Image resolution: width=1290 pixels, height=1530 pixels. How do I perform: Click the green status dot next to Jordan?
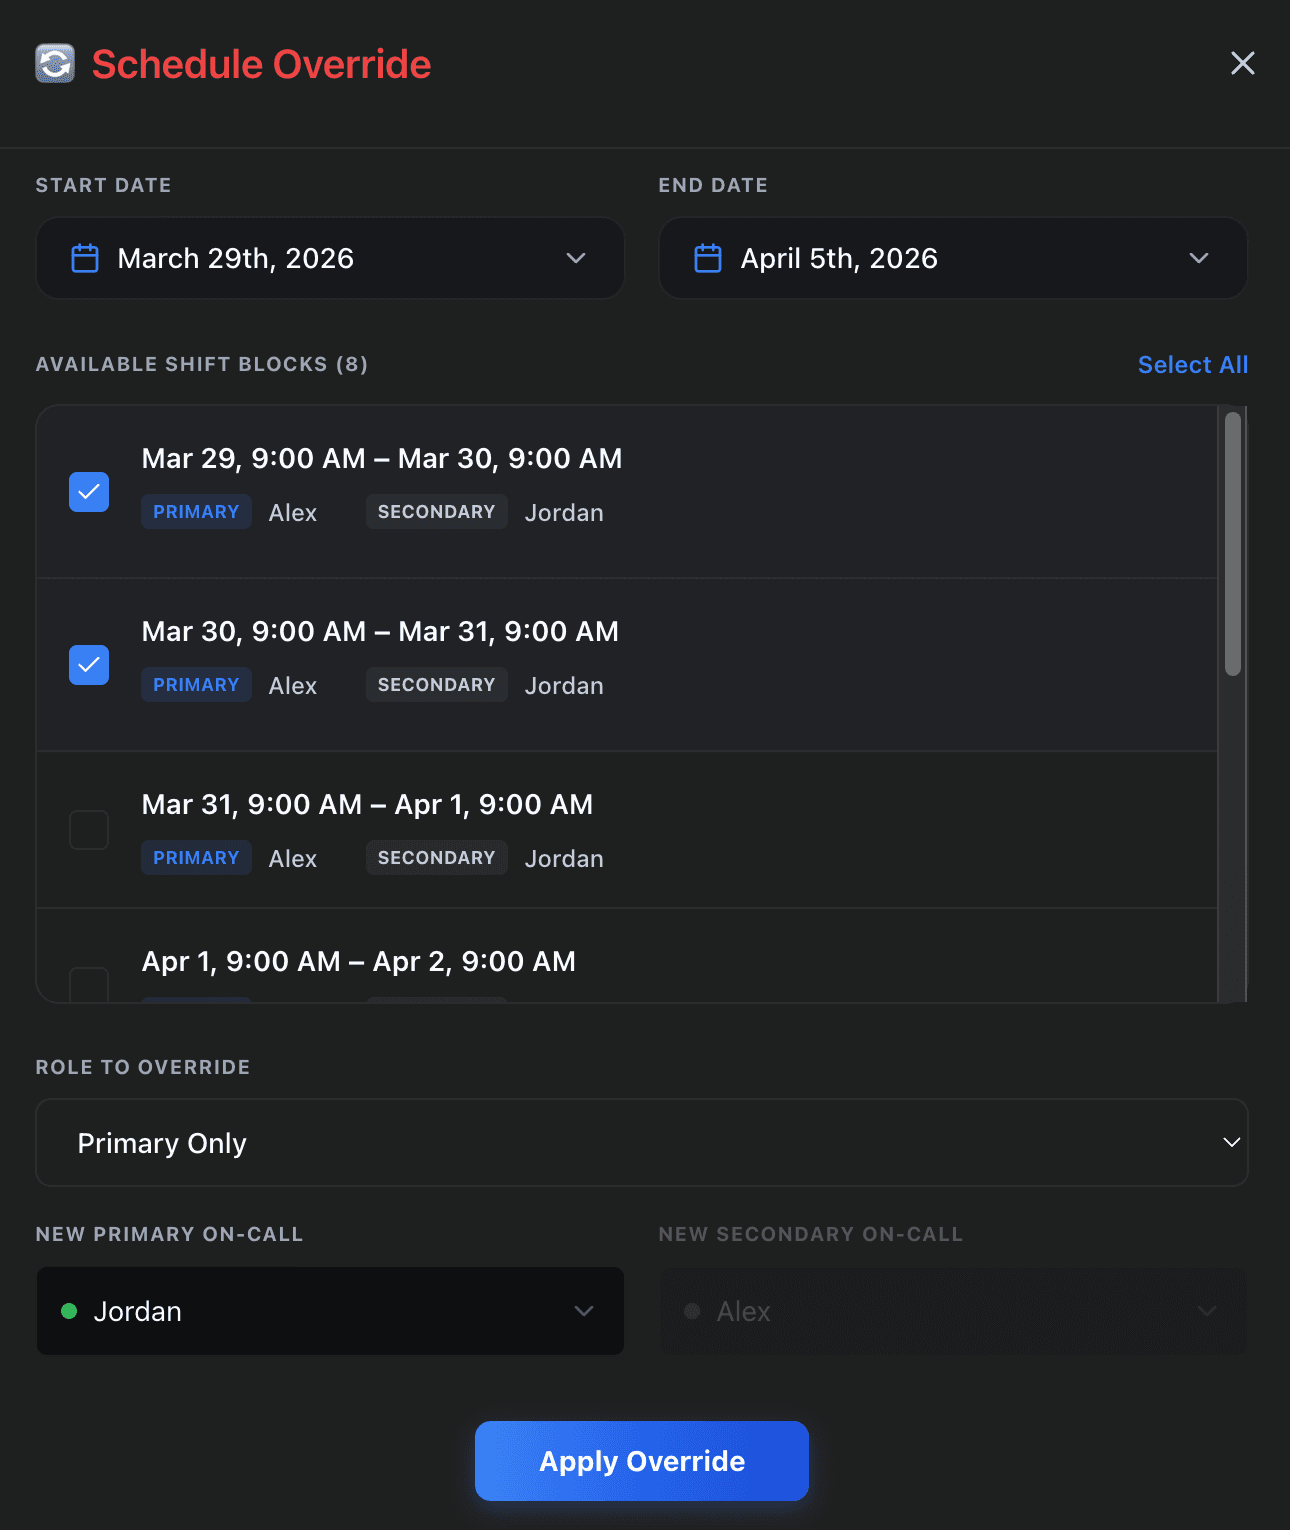point(69,1311)
